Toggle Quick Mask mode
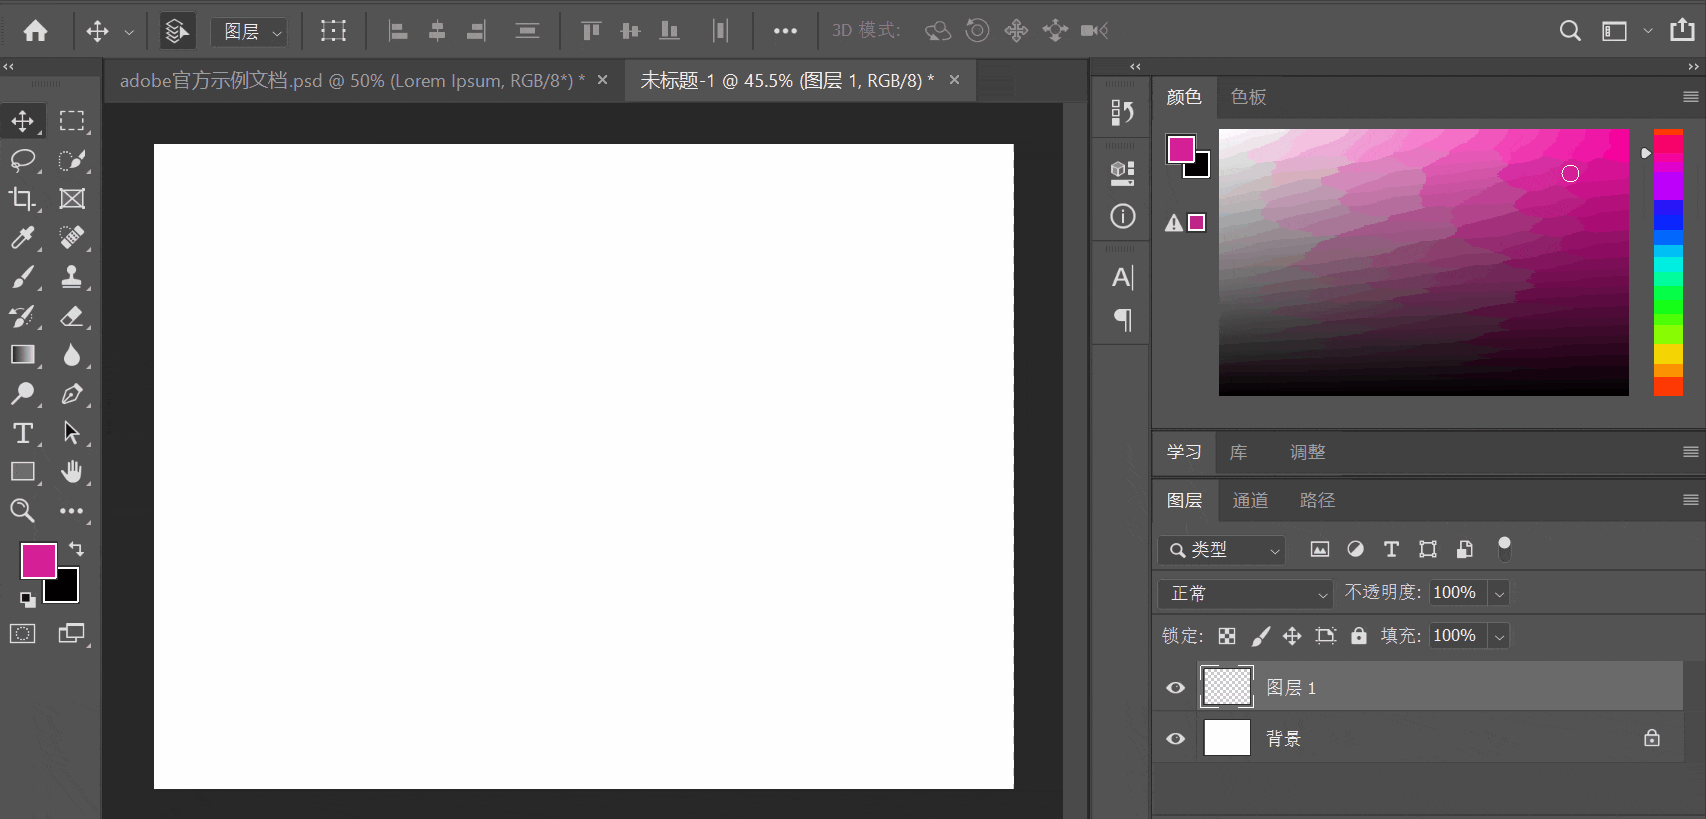Screen dimensions: 1706x819 22,633
